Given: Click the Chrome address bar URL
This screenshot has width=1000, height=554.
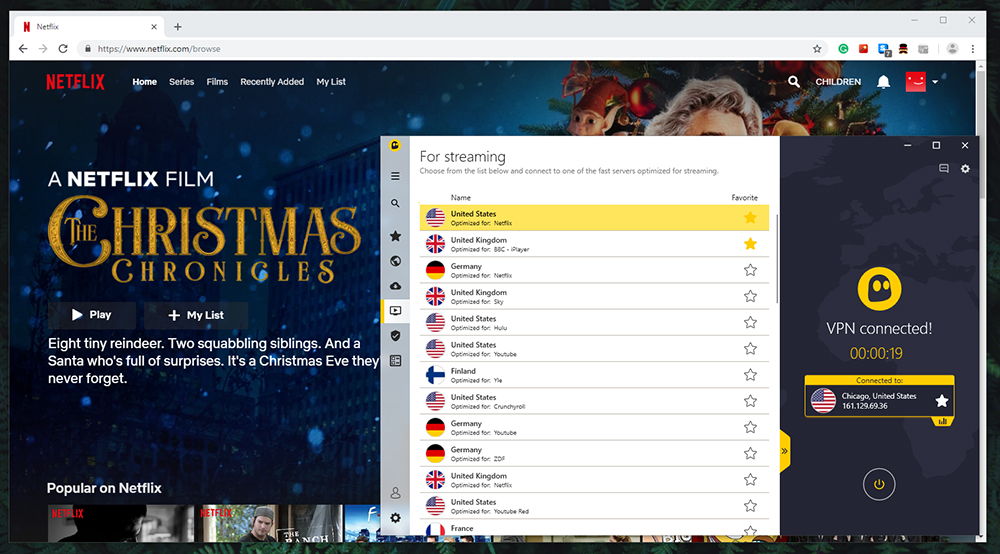Looking at the screenshot, I should coord(159,48).
